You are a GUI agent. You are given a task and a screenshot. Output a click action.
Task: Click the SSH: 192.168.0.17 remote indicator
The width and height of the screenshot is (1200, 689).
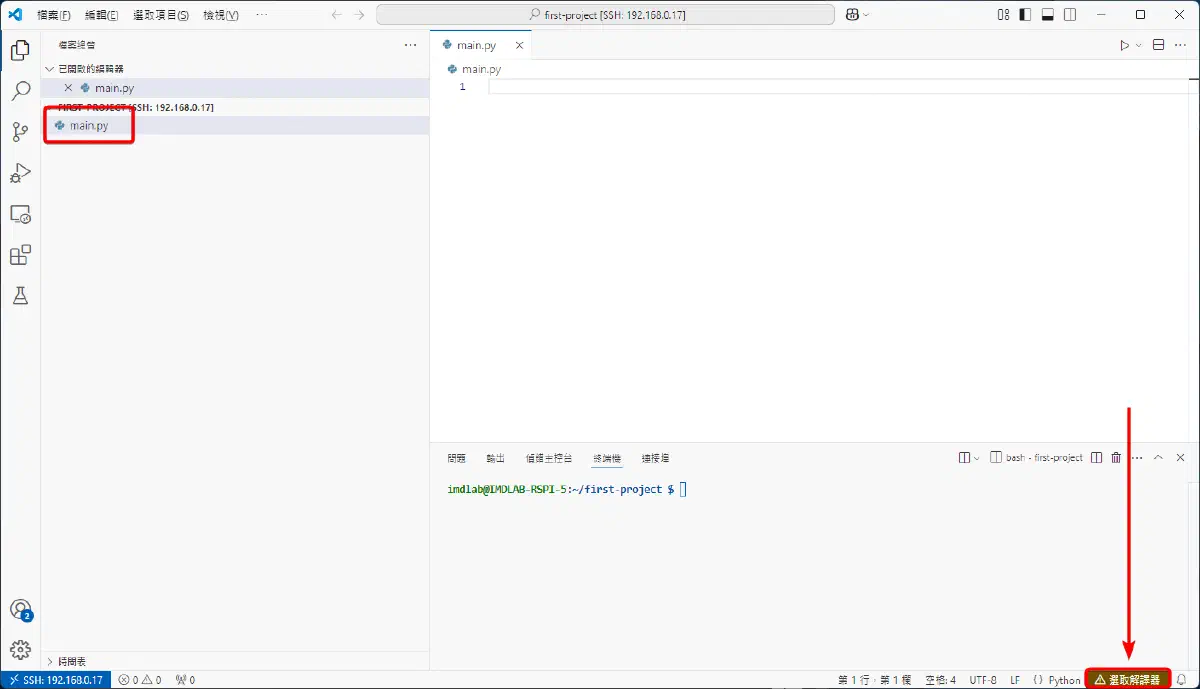[x=56, y=680]
